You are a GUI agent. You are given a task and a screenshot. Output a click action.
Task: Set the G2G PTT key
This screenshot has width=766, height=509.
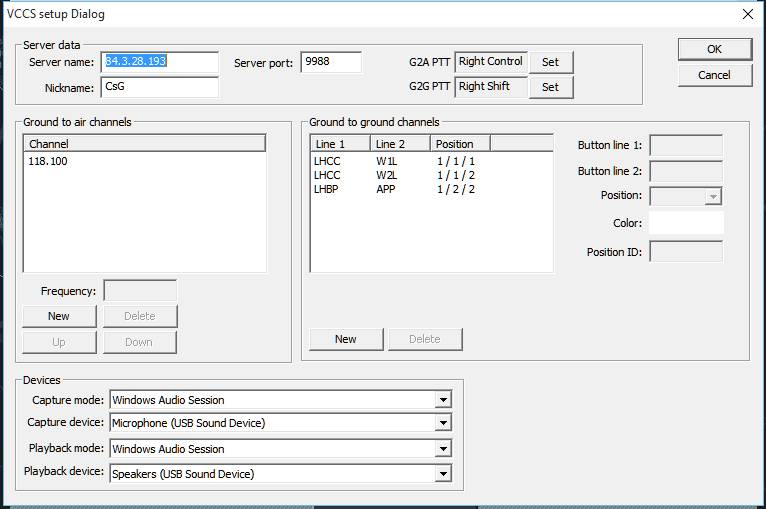click(x=550, y=87)
